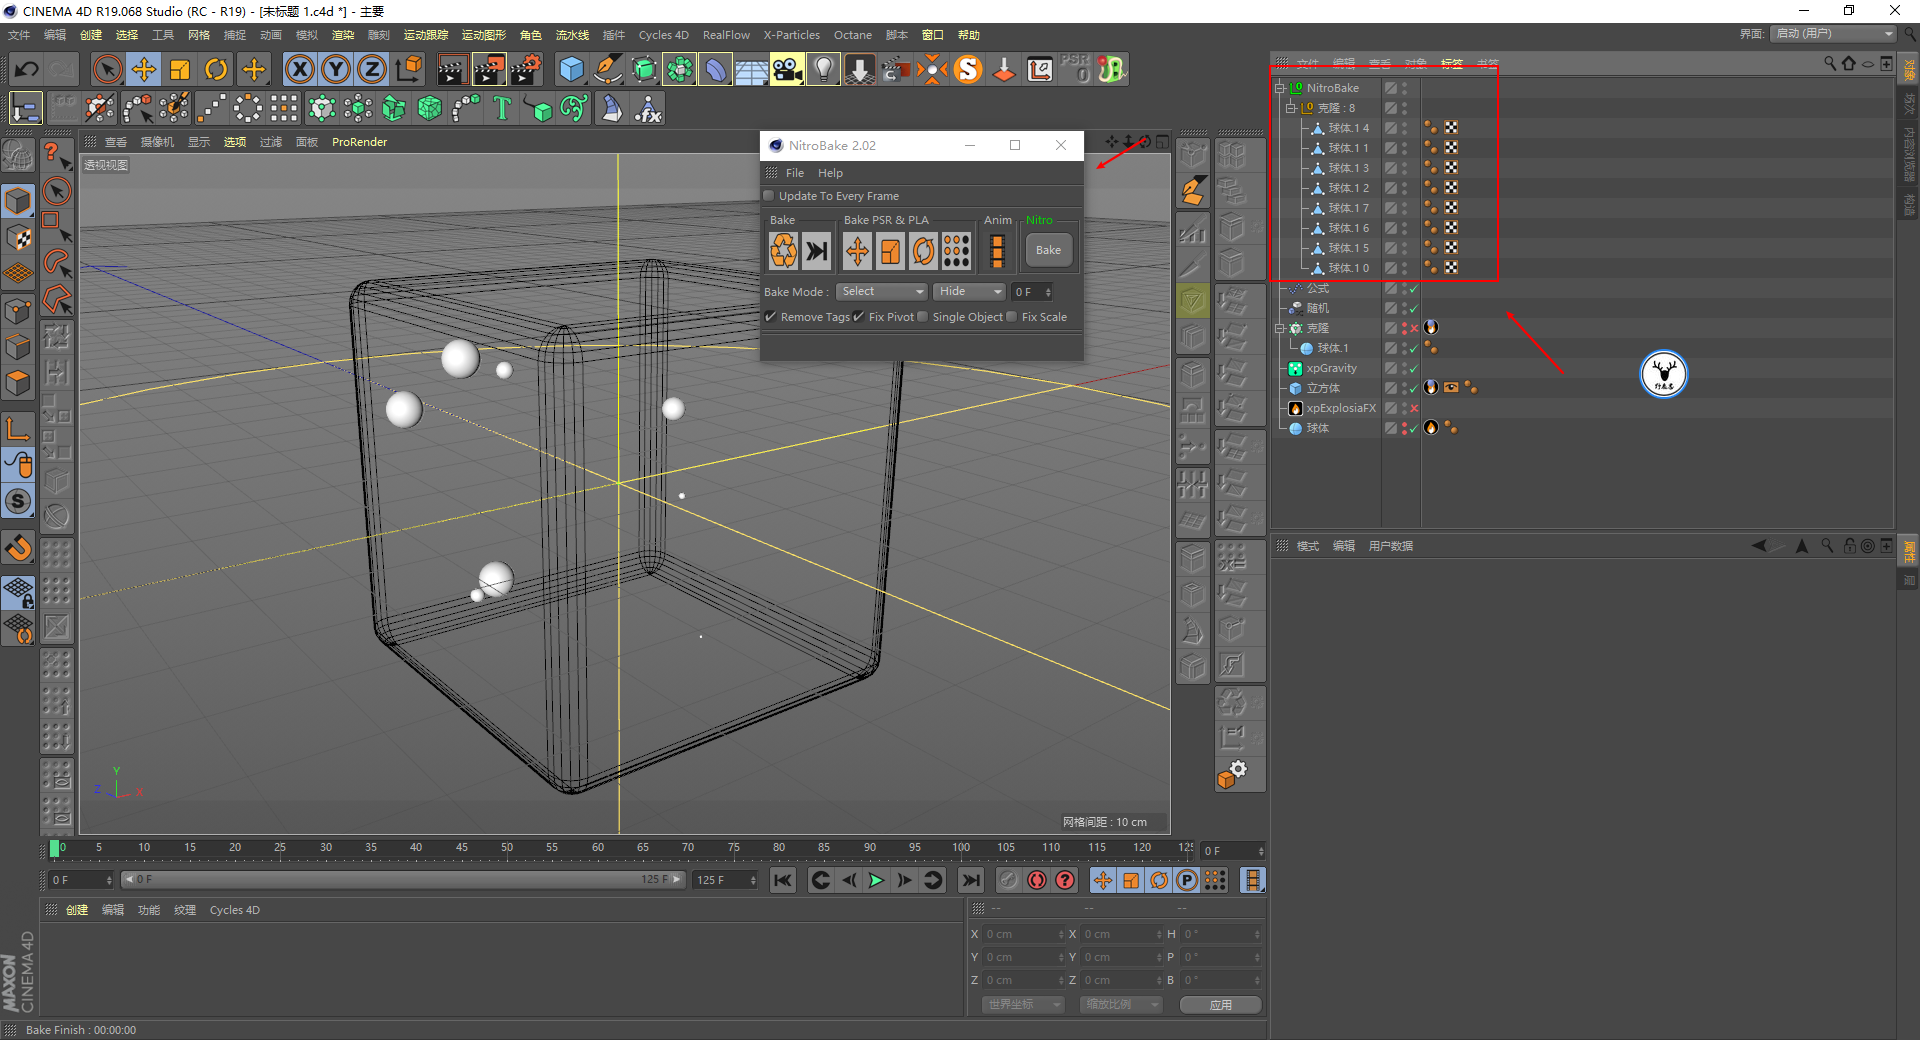Collapse the NitroBake tree node
This screenshot has width=1920, height=1040.
click(1279, 88)
